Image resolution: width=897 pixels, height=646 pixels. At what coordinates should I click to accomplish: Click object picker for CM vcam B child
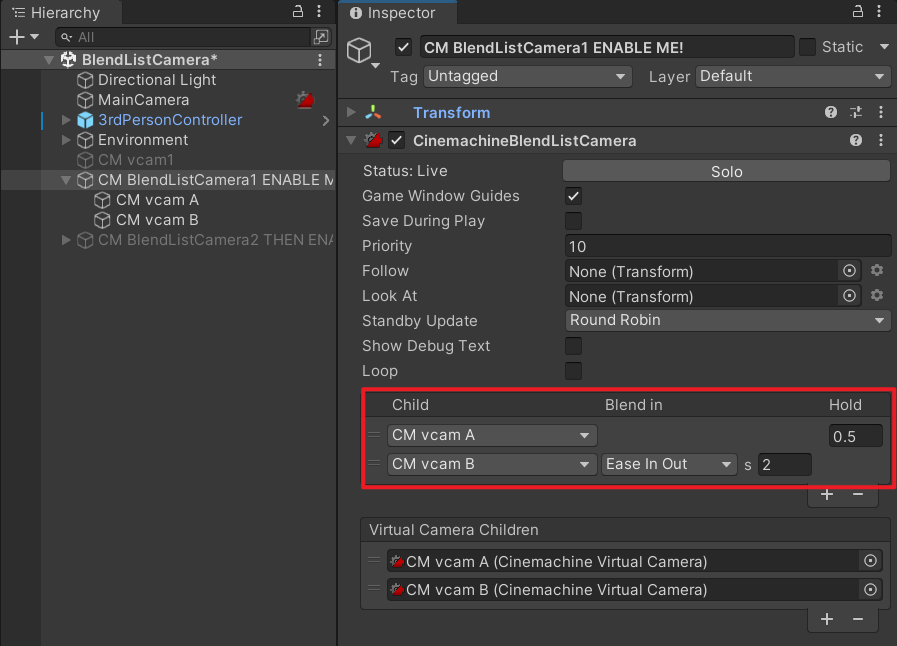click(870, 589)
